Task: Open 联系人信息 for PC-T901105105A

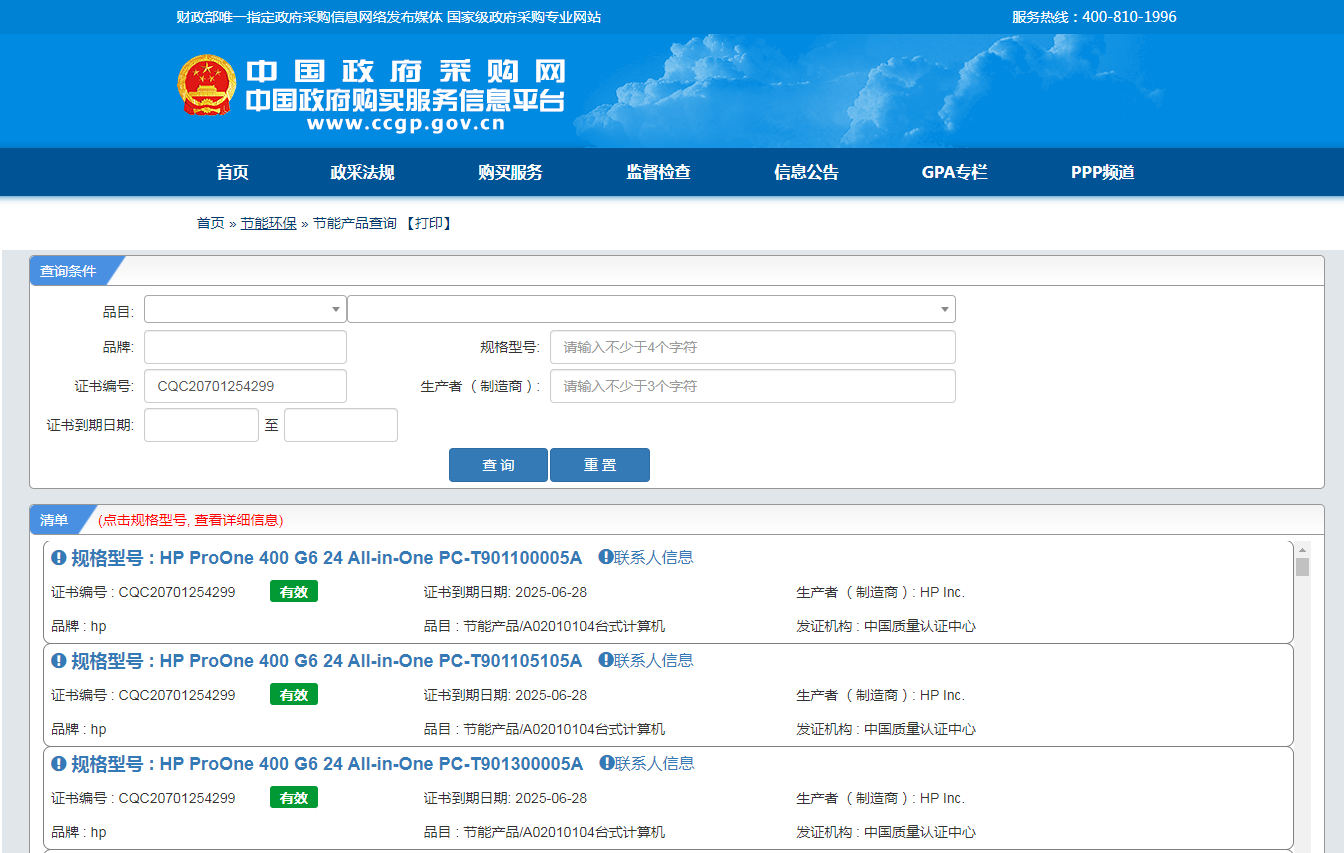Action: click(646, 660)
